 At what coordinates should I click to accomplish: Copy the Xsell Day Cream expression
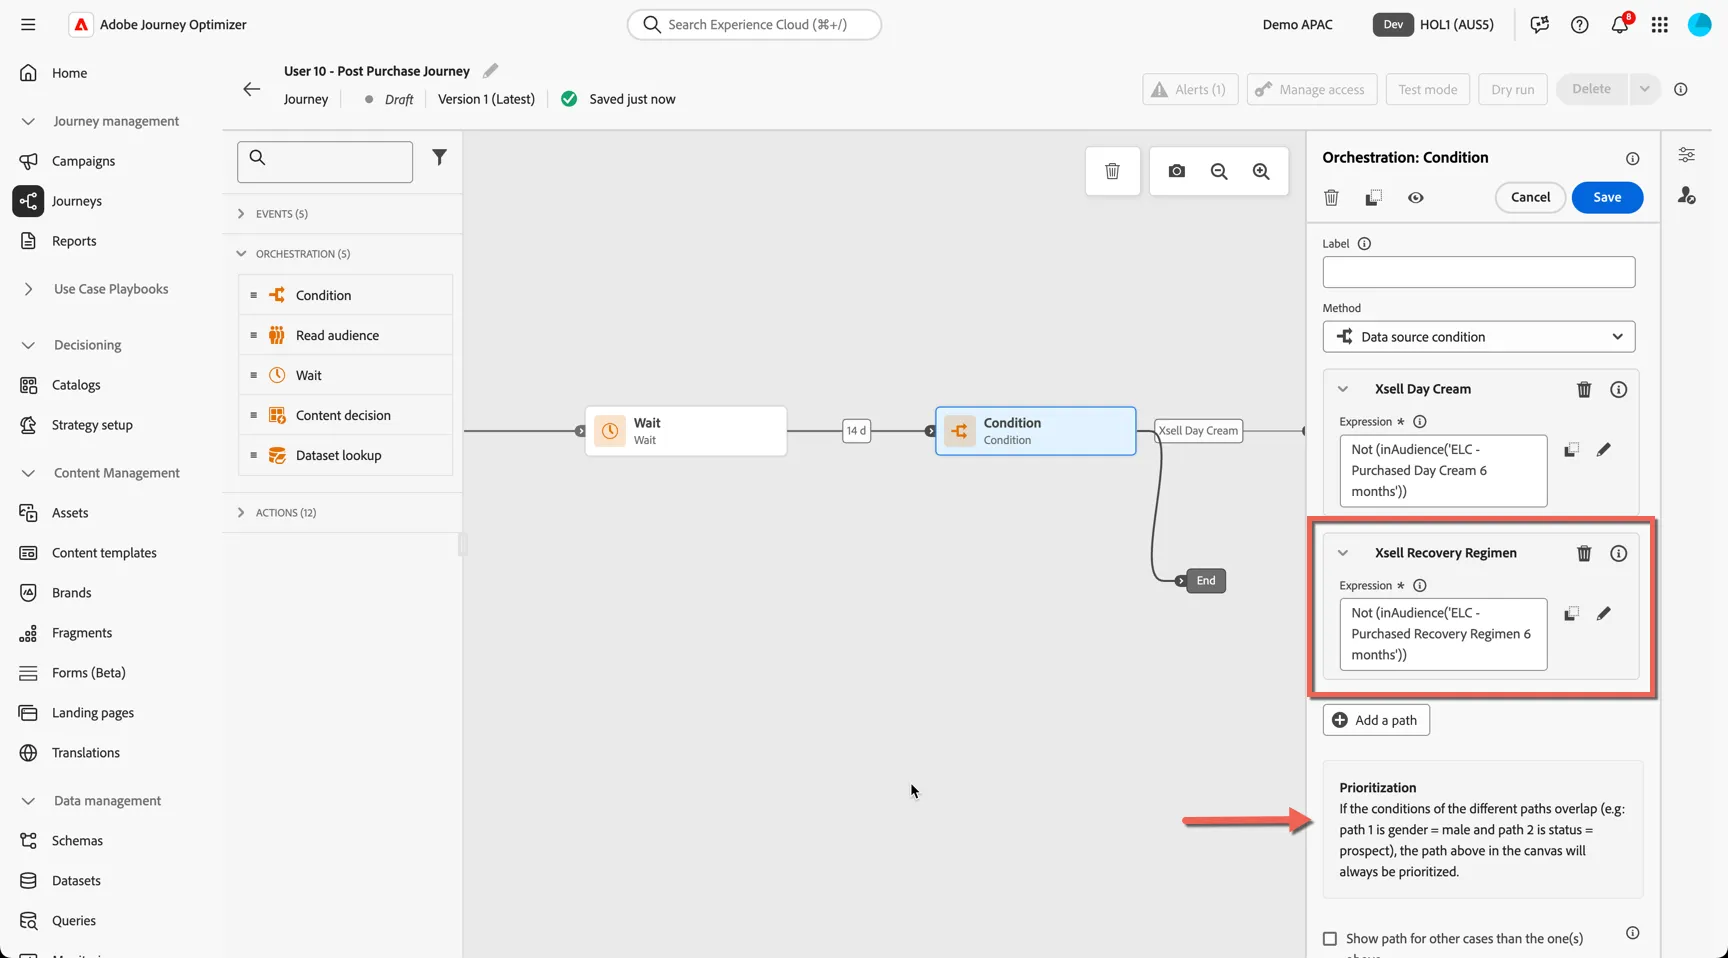click(1571, 450)
